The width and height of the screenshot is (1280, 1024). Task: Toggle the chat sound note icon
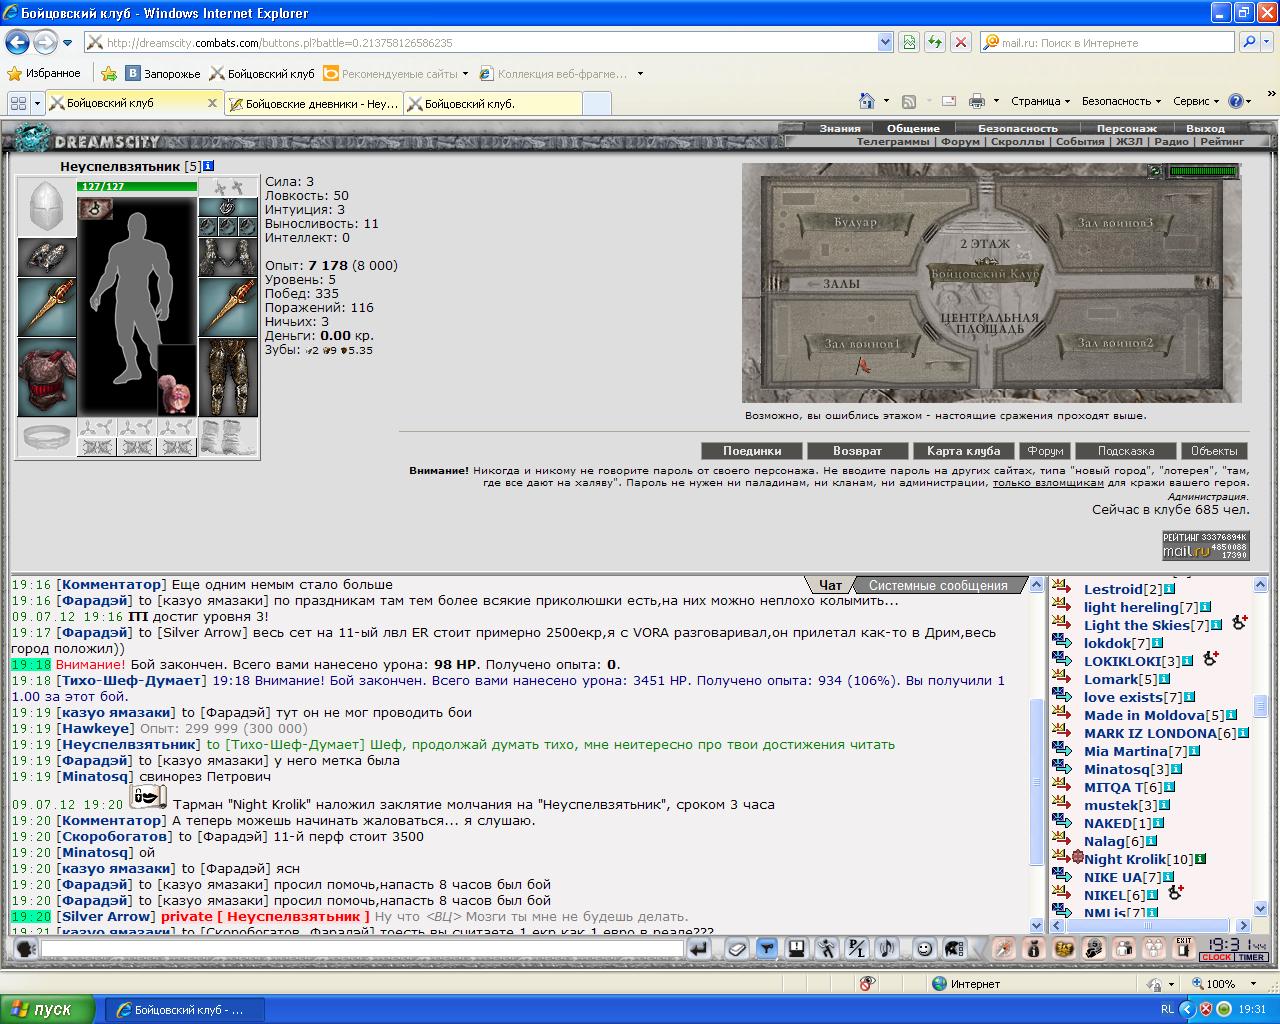pyautogui.click(x=887, y=948)
